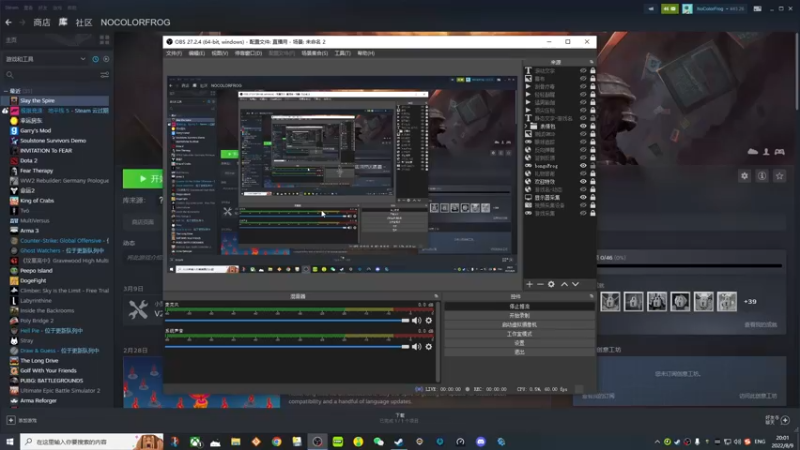The width and height of the screenshot is (800, 450).
Task: Adjust the second mixer channel volume slider
Action: coord(287,346)
